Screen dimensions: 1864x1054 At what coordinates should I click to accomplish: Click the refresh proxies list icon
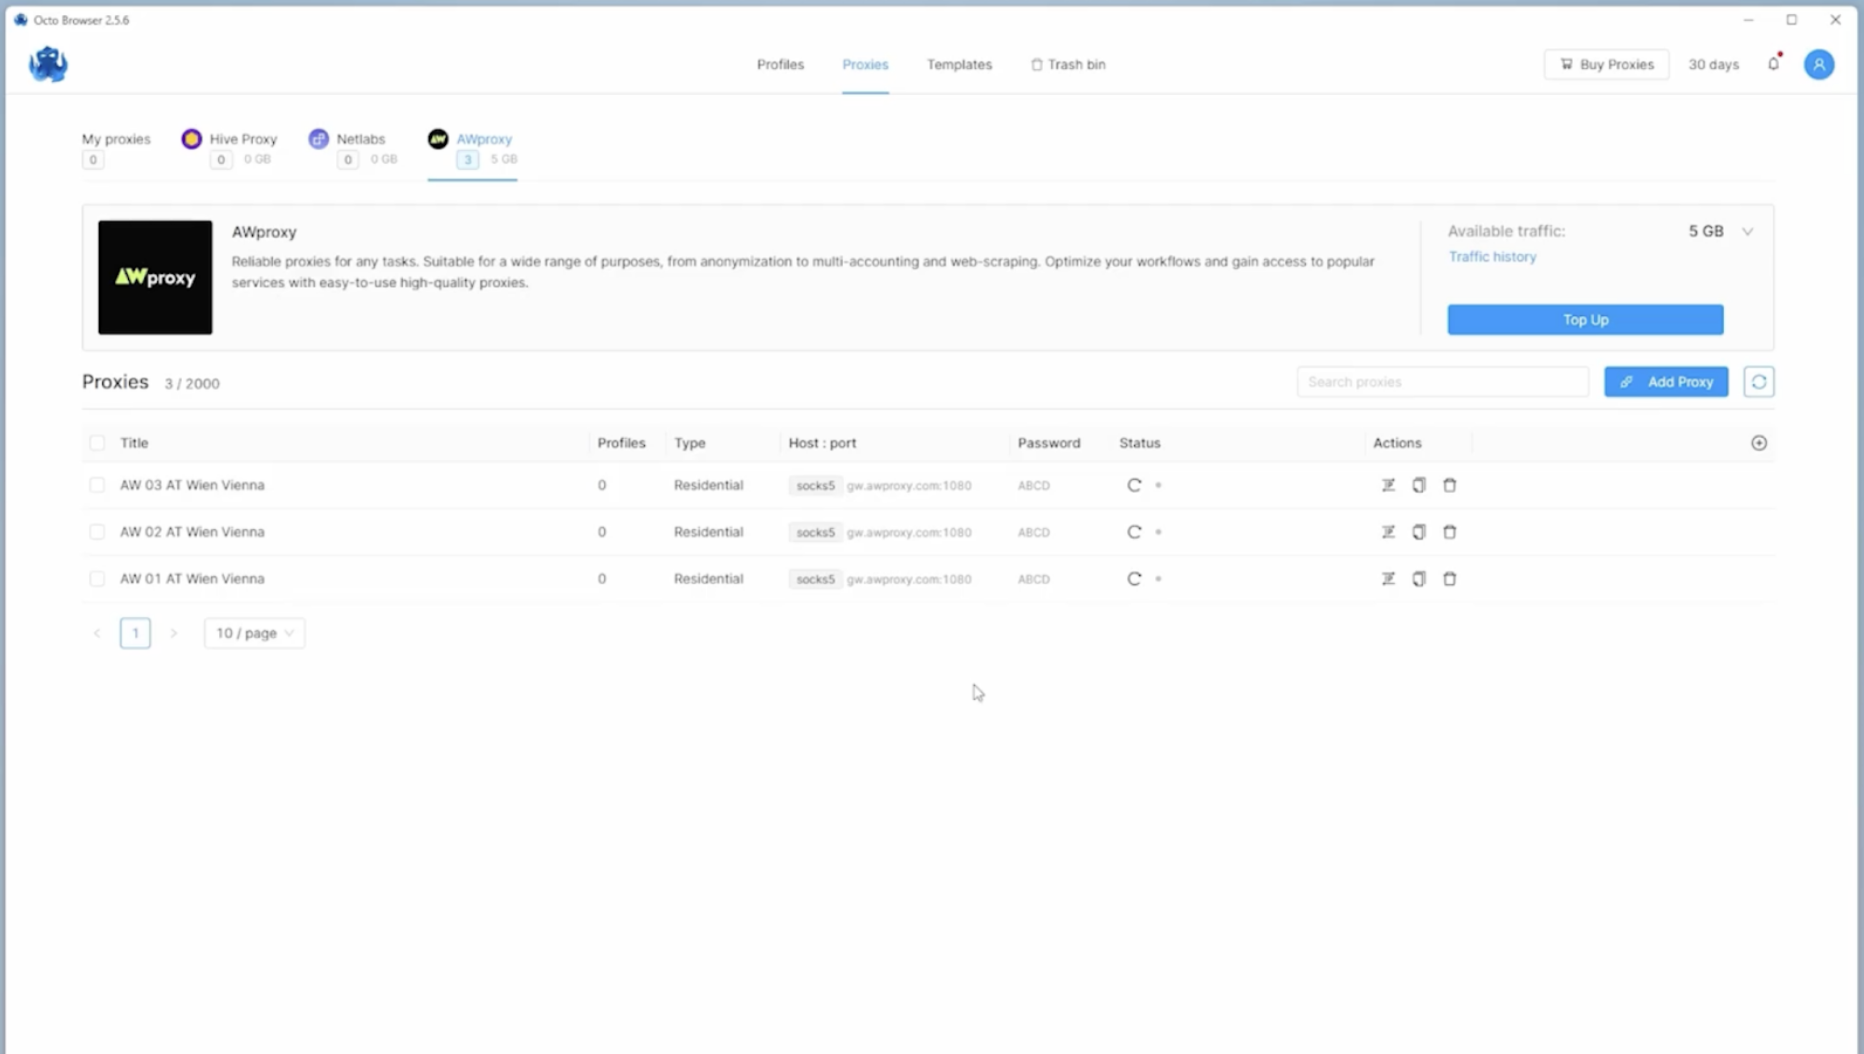tap(1758, 382)
